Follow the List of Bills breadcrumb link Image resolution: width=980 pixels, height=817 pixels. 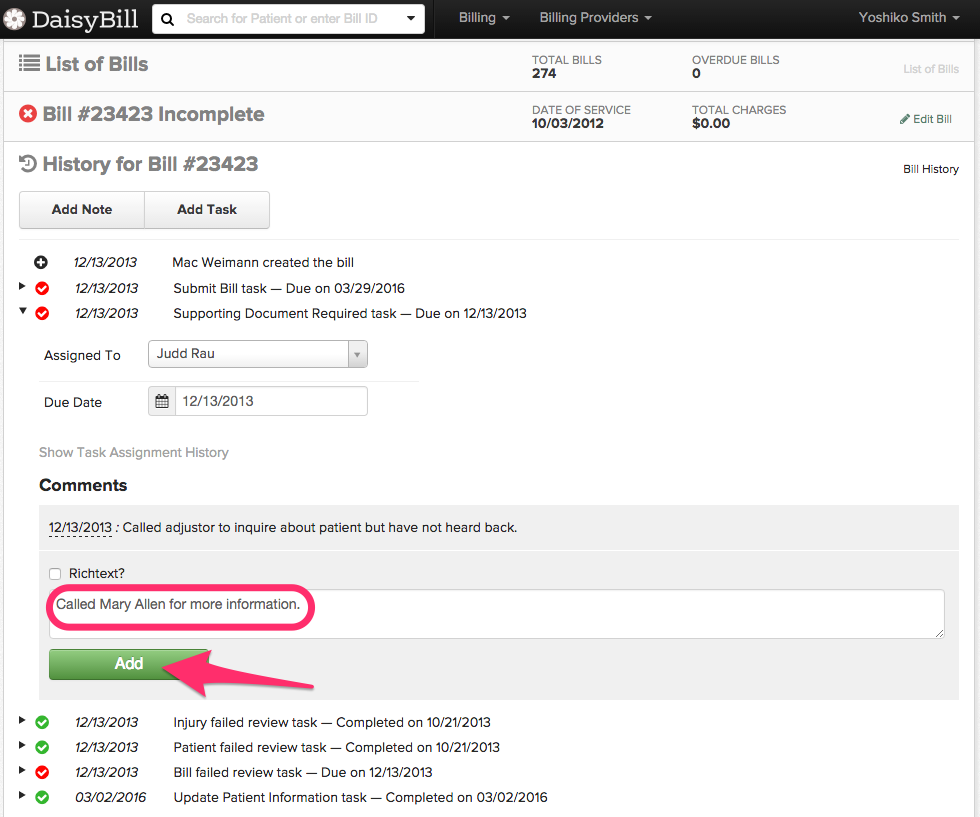pyautogui.click(x=931, y=69)
